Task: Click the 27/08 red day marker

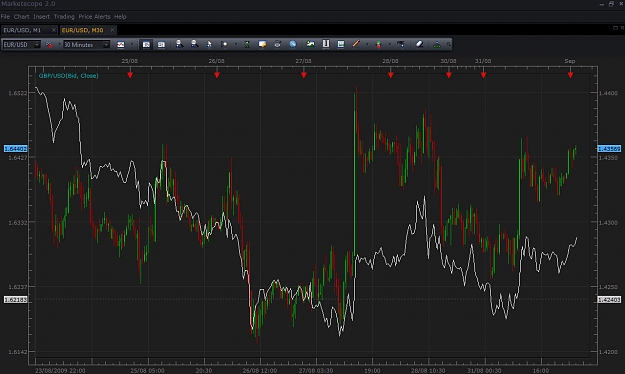Action: tap(304, 75)
